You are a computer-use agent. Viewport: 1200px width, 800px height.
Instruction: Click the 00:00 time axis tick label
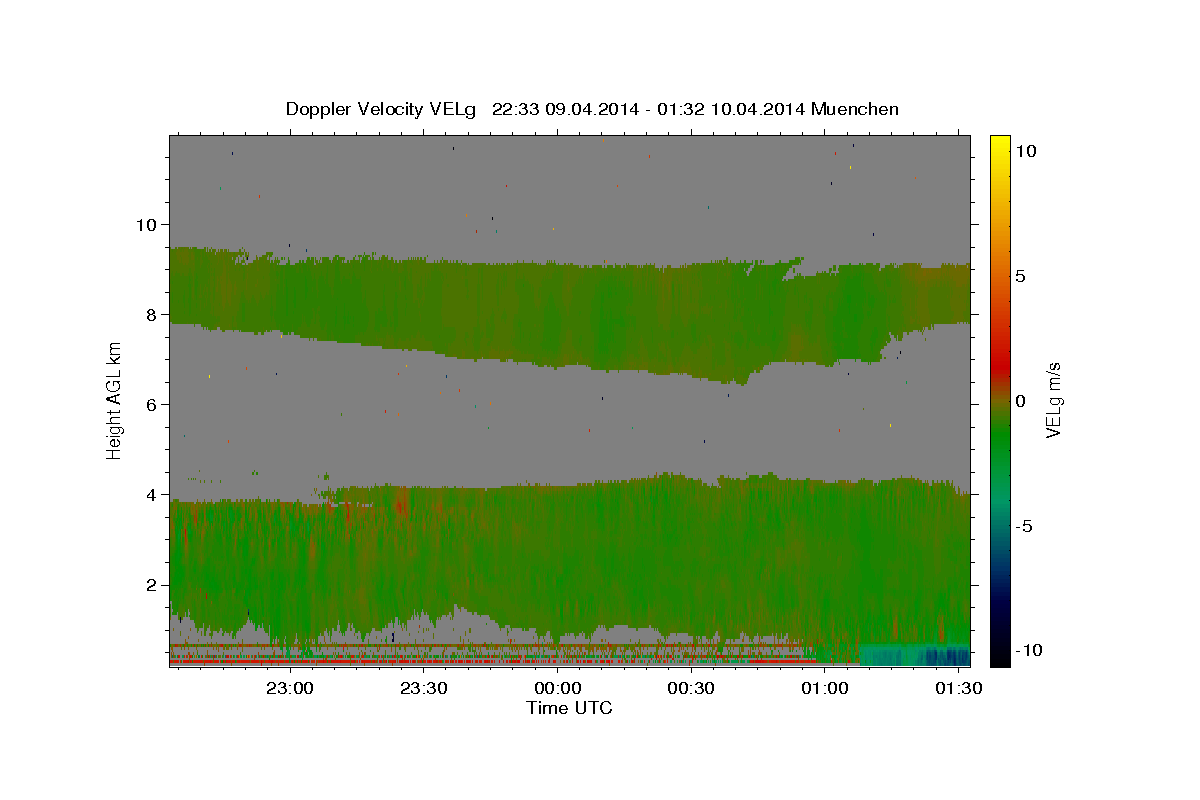[x=557, y=688]
